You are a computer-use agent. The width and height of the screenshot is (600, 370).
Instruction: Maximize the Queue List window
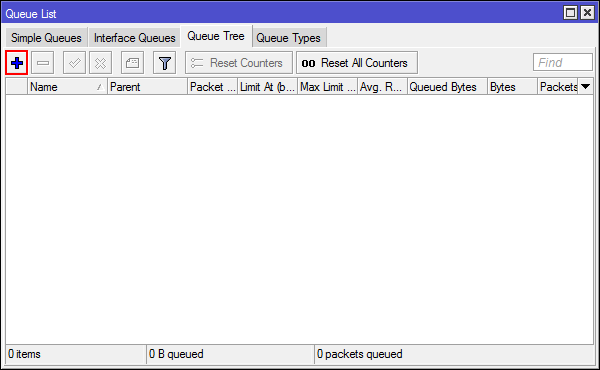click(570, 13)
